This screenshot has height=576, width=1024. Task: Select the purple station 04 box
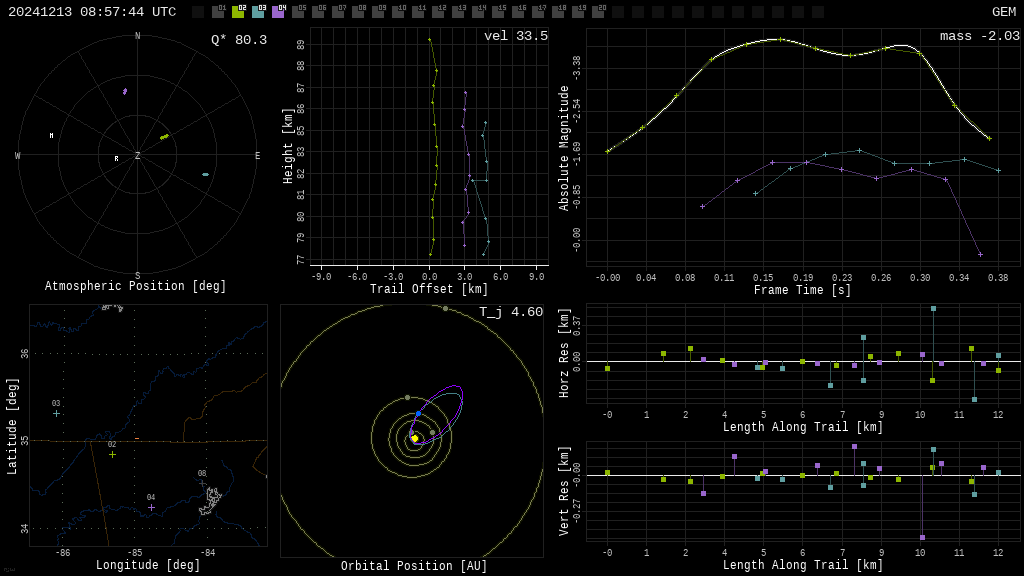(x=278, y=12)
